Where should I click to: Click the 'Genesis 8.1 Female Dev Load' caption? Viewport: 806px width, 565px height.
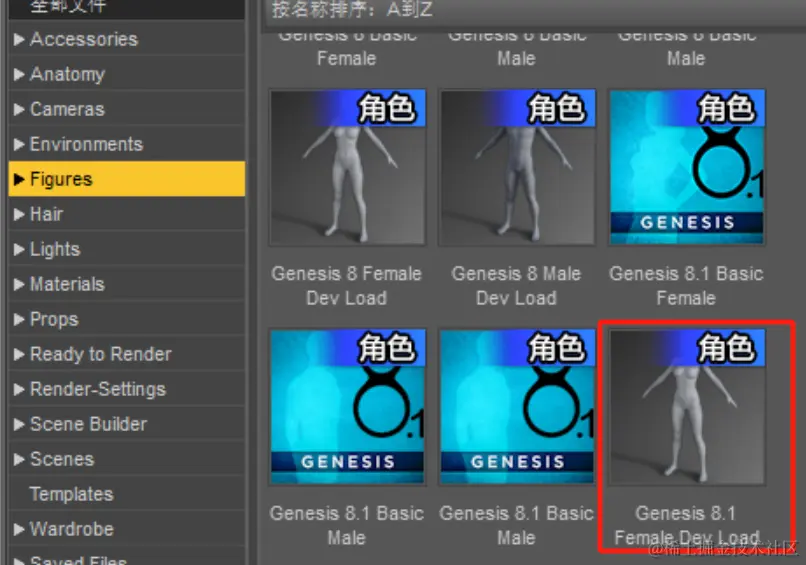point(687,525)
